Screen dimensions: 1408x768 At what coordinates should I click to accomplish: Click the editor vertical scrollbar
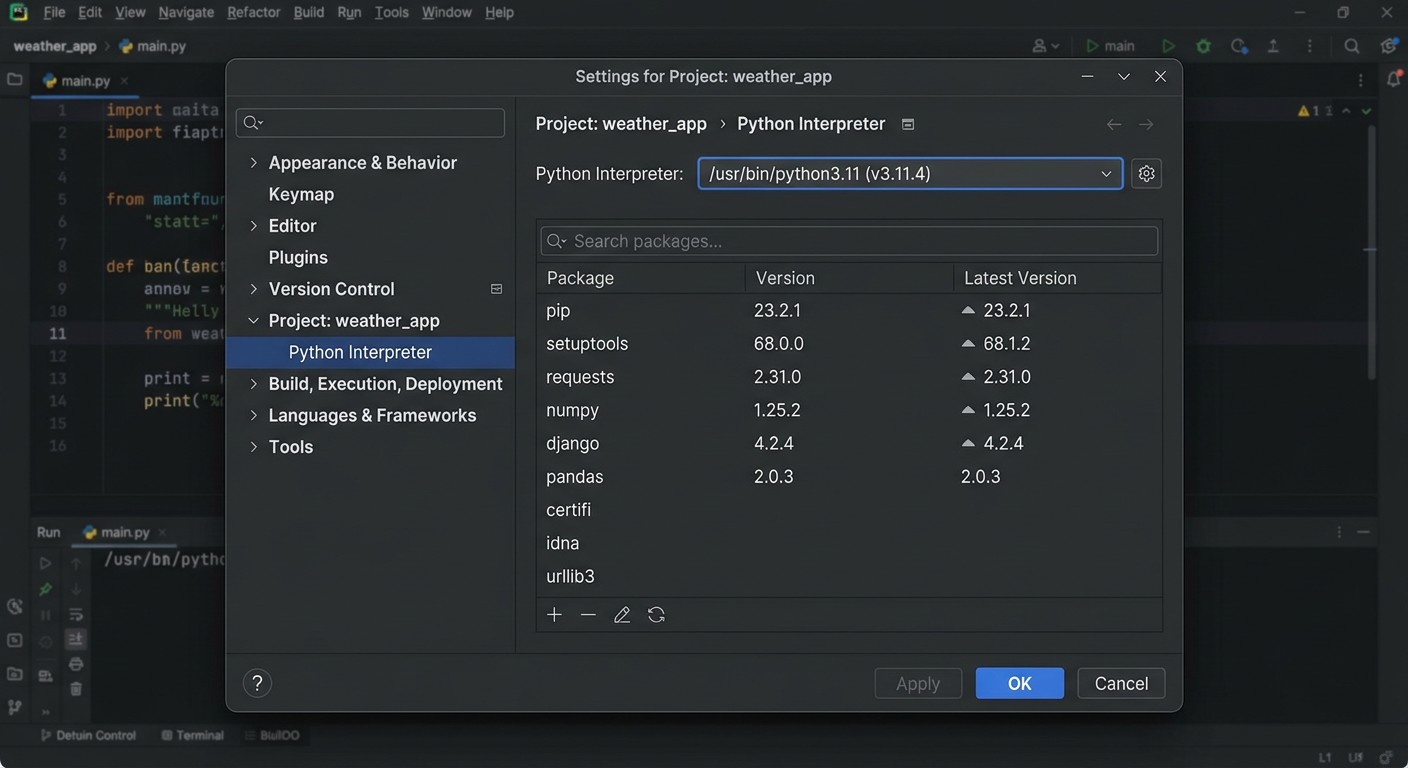[1371, 250]
